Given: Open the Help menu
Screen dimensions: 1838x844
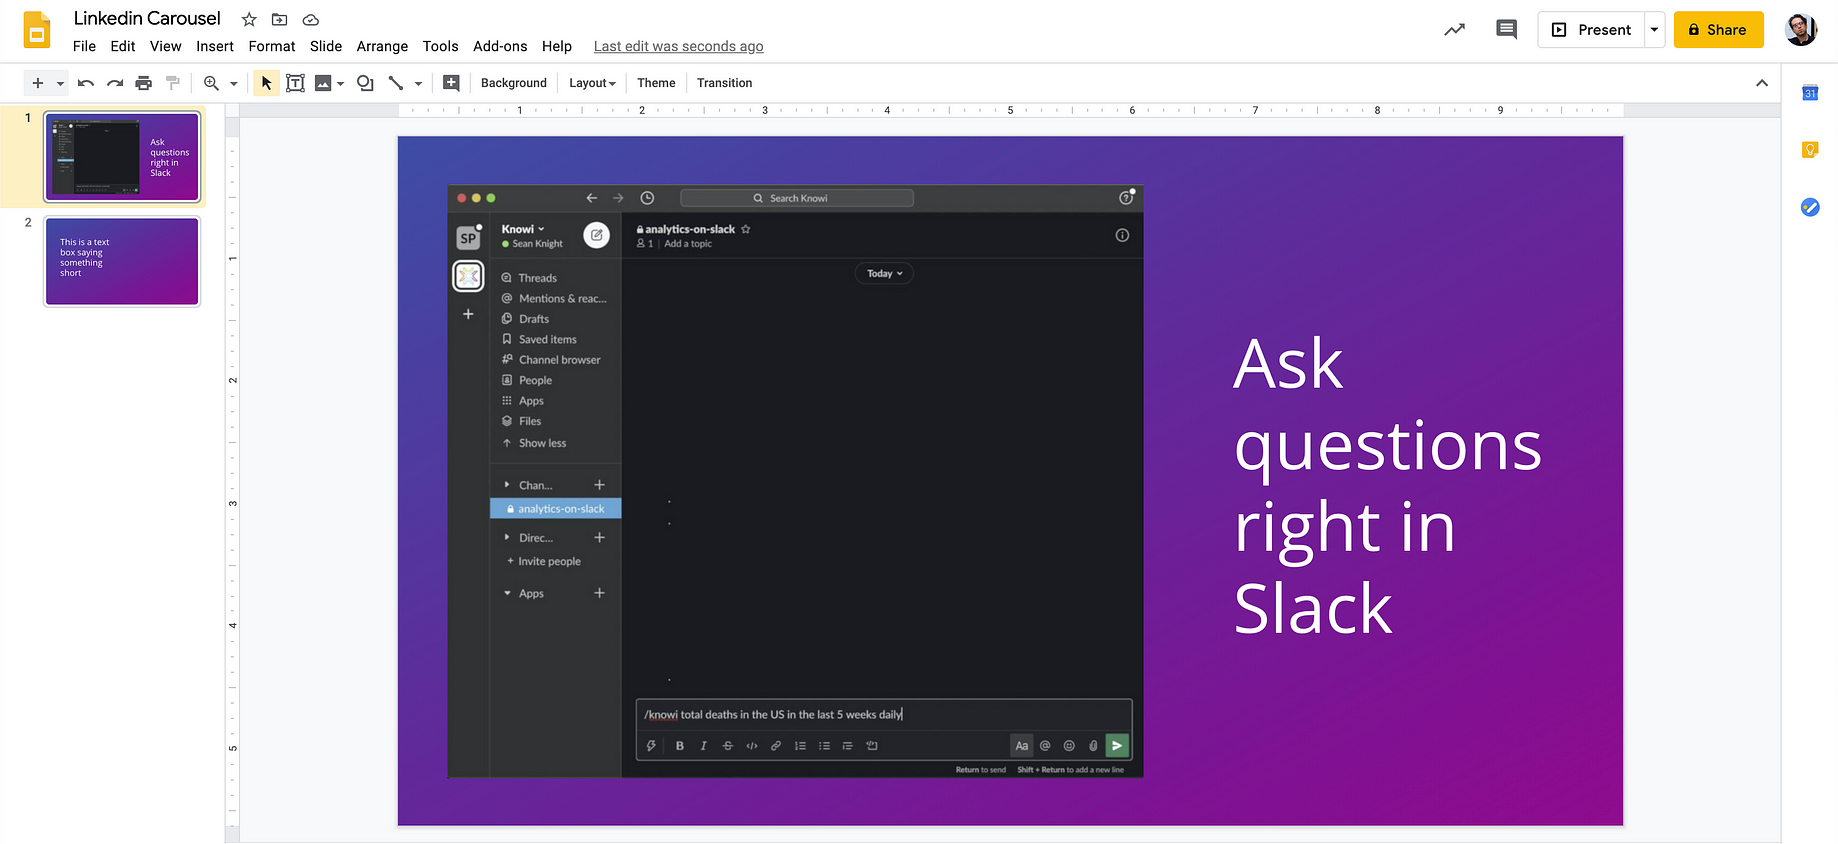Looking at the screenshot, I should 557,46.
